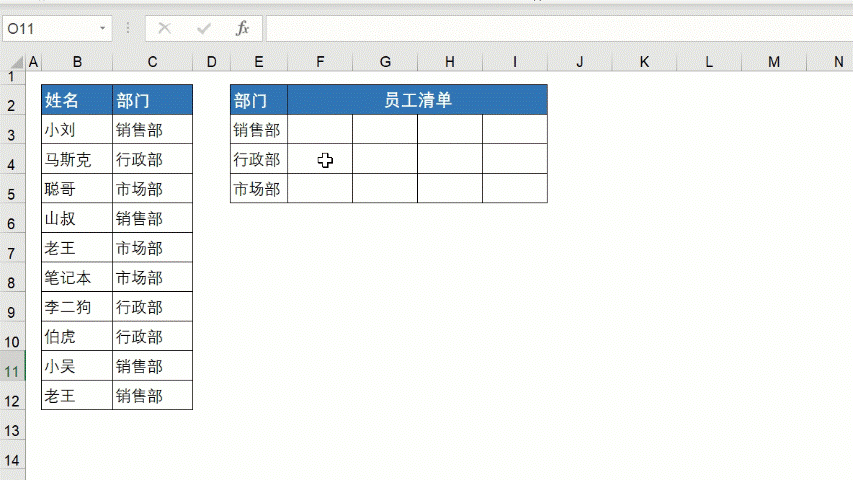The image size is (853, 480).
Task: Select column G header
Action: coord(385,62)
